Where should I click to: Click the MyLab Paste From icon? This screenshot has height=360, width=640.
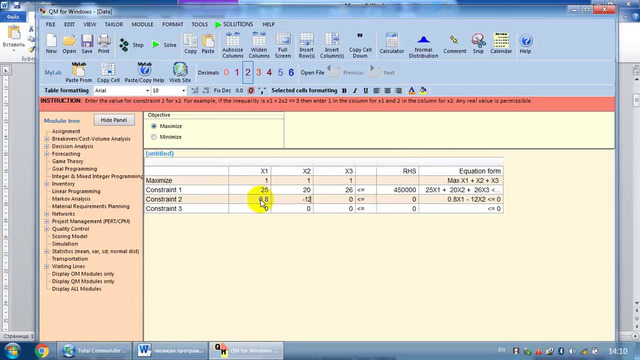78,73
